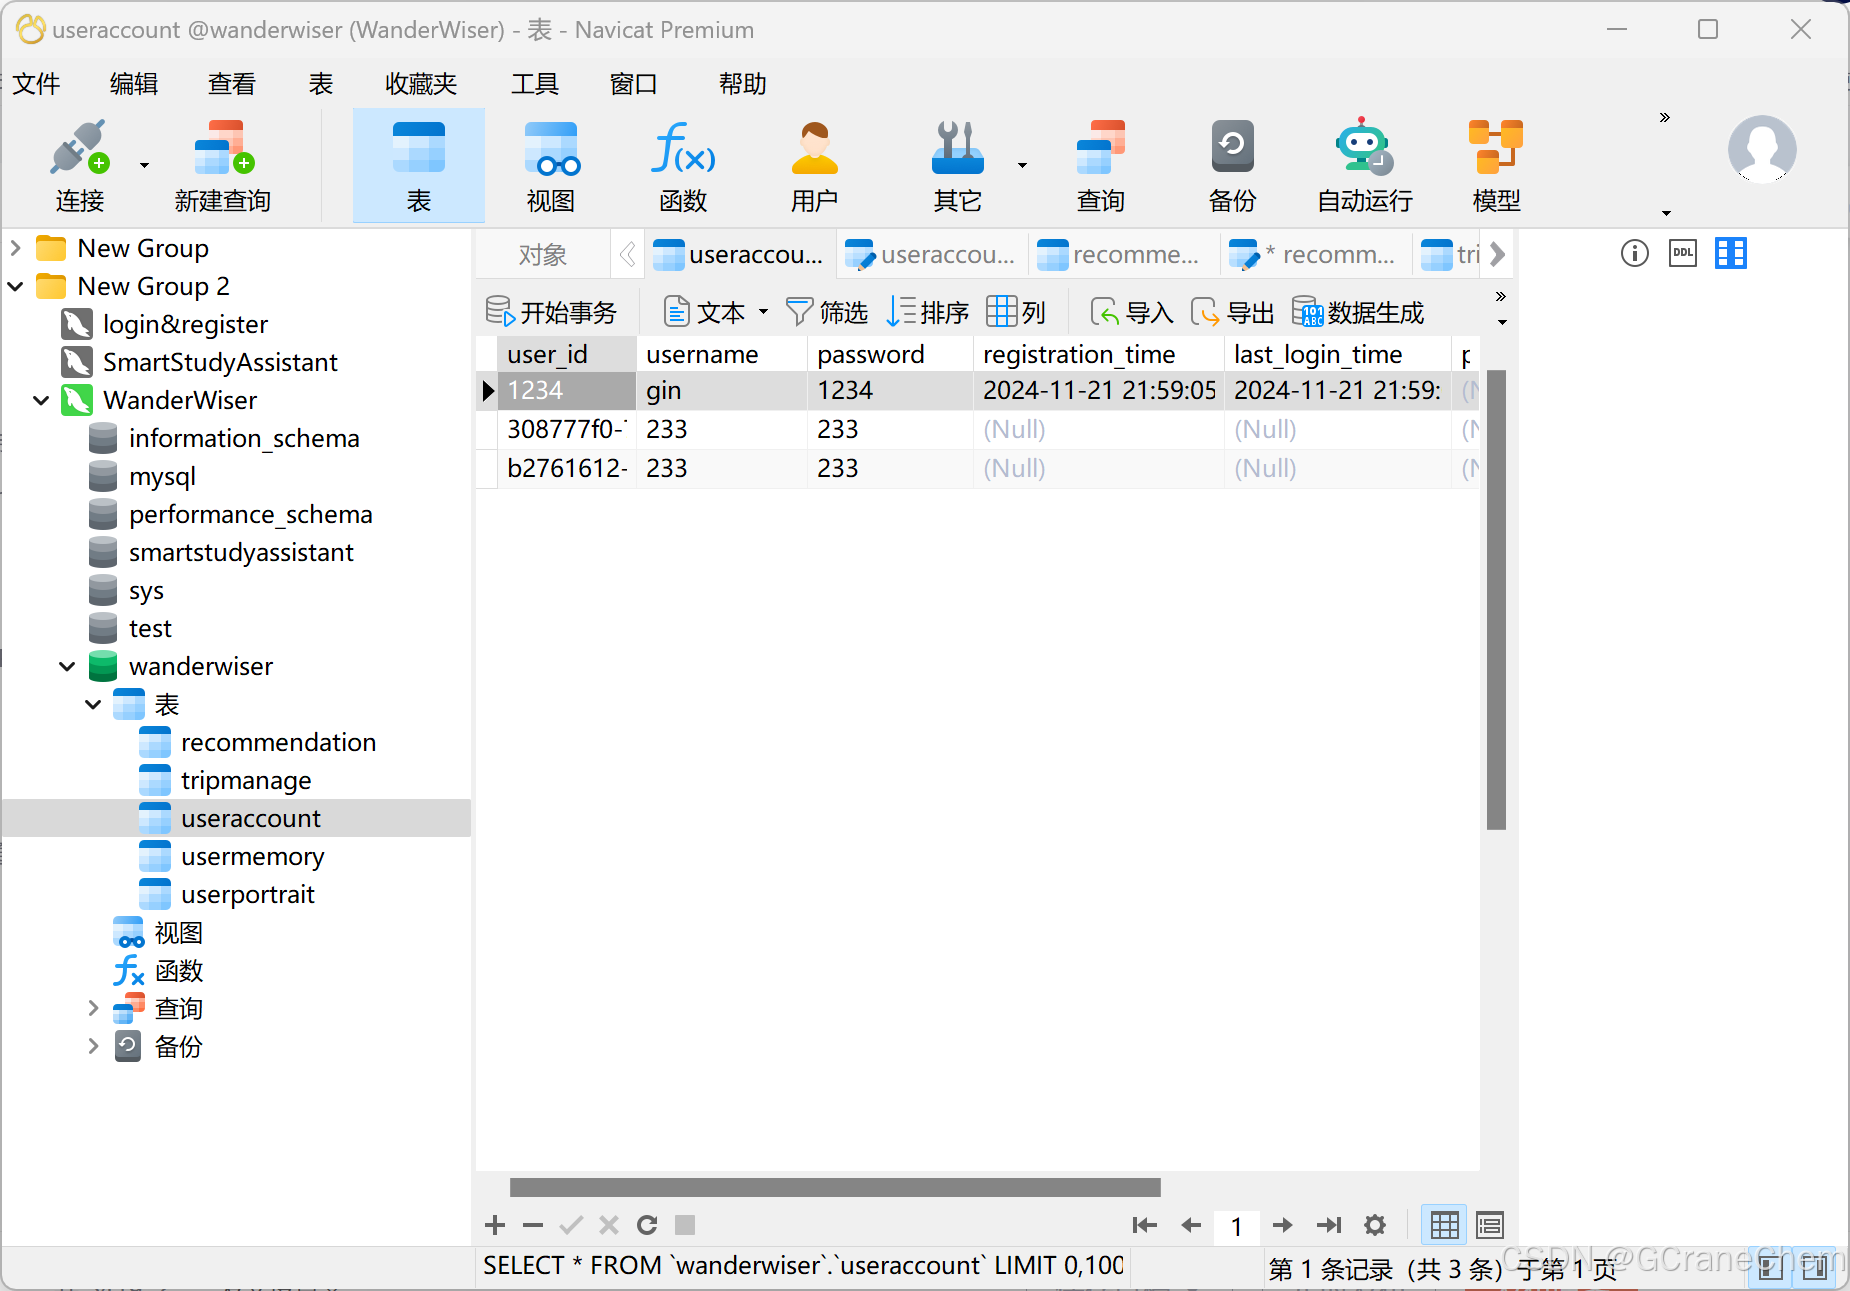1850x1291 pixels.
Task: Click the apply changes checkmark icon
Action: [x=571, y=1225]
